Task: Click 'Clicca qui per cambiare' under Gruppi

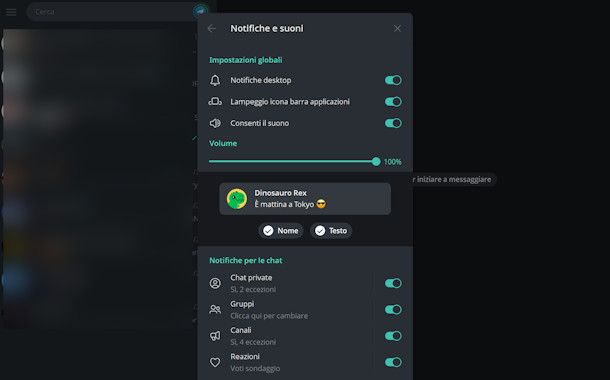Action: point(269,315)
